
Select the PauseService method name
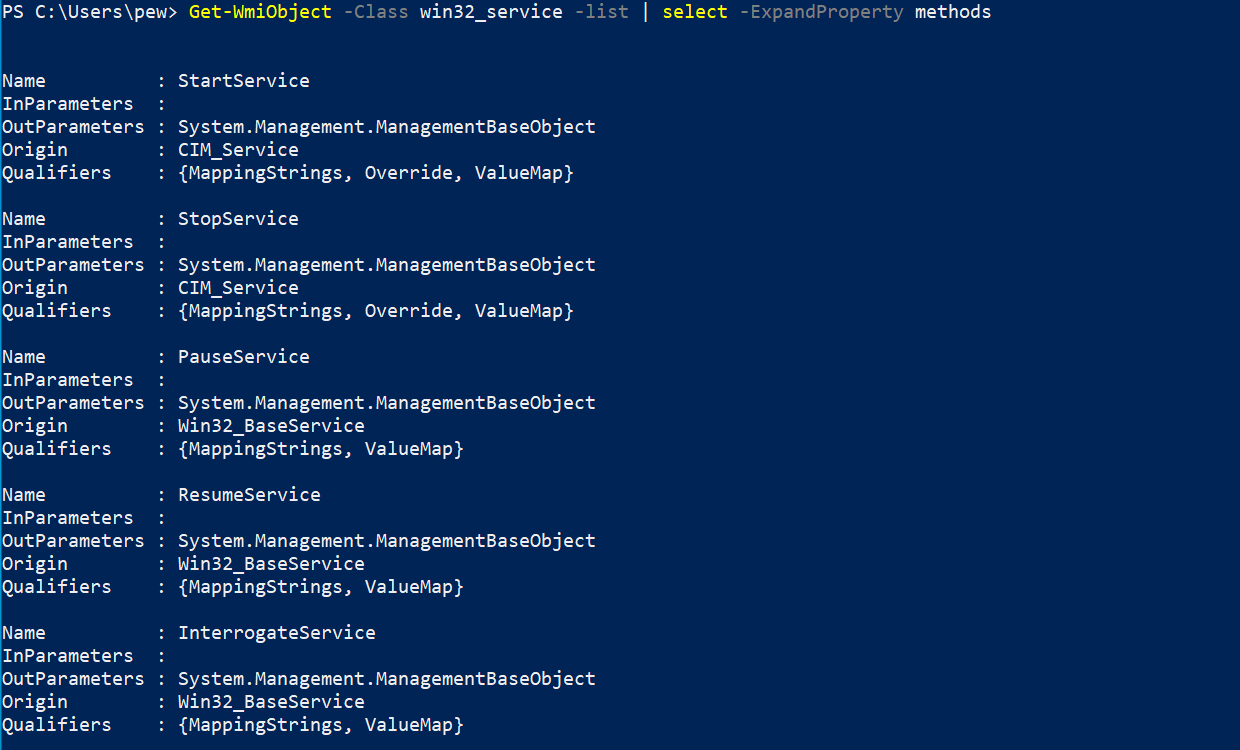pyautogui.click(x=244, y=357)
